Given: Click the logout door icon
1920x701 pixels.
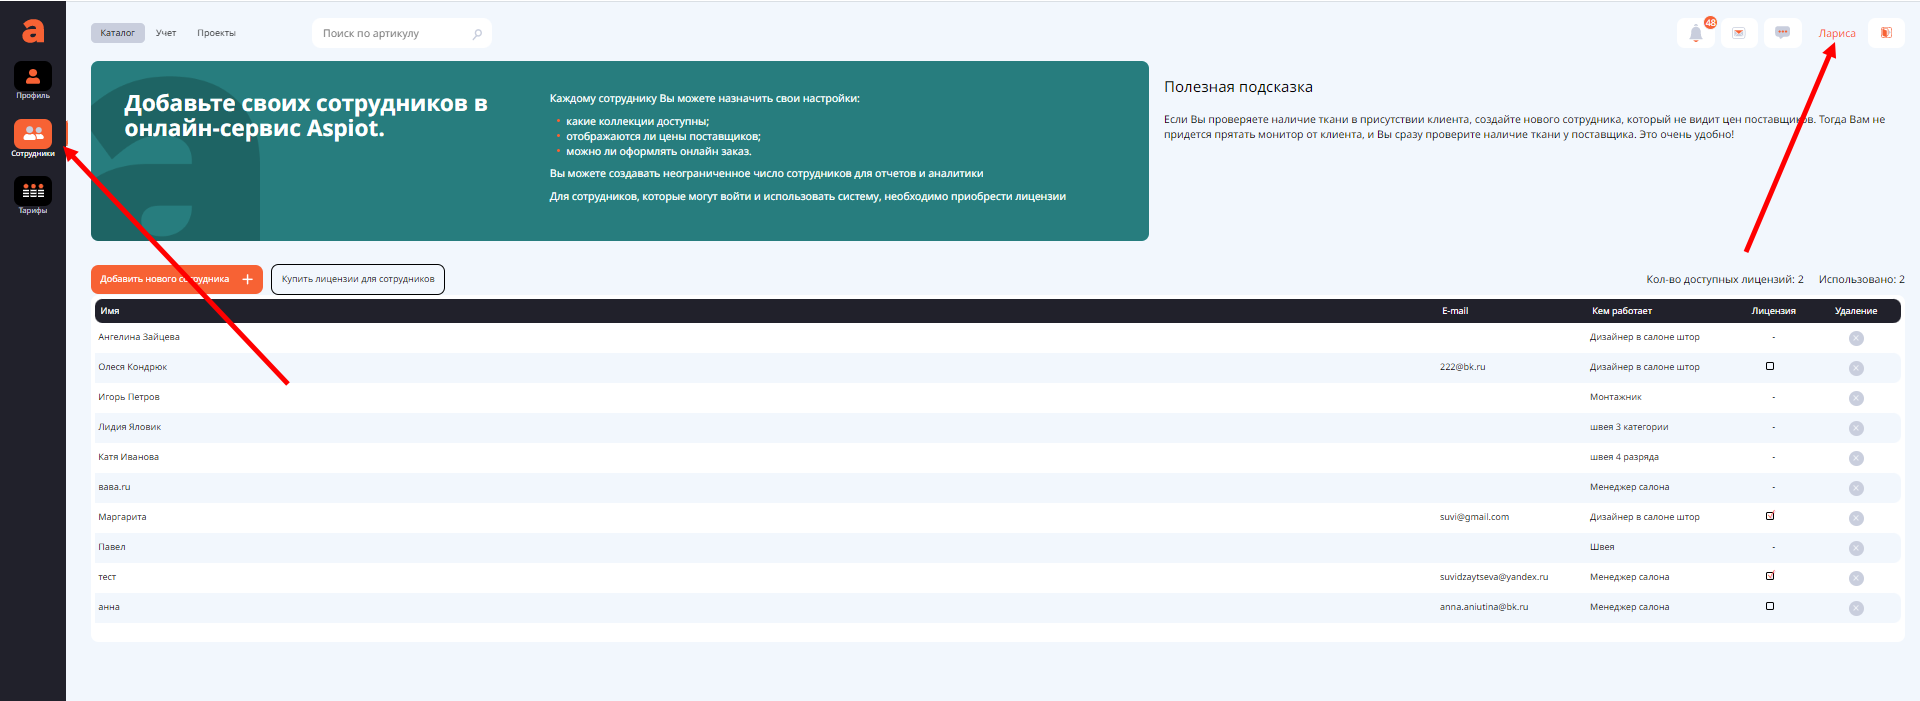Looking at the screenshot, I should coord(1886,33).
